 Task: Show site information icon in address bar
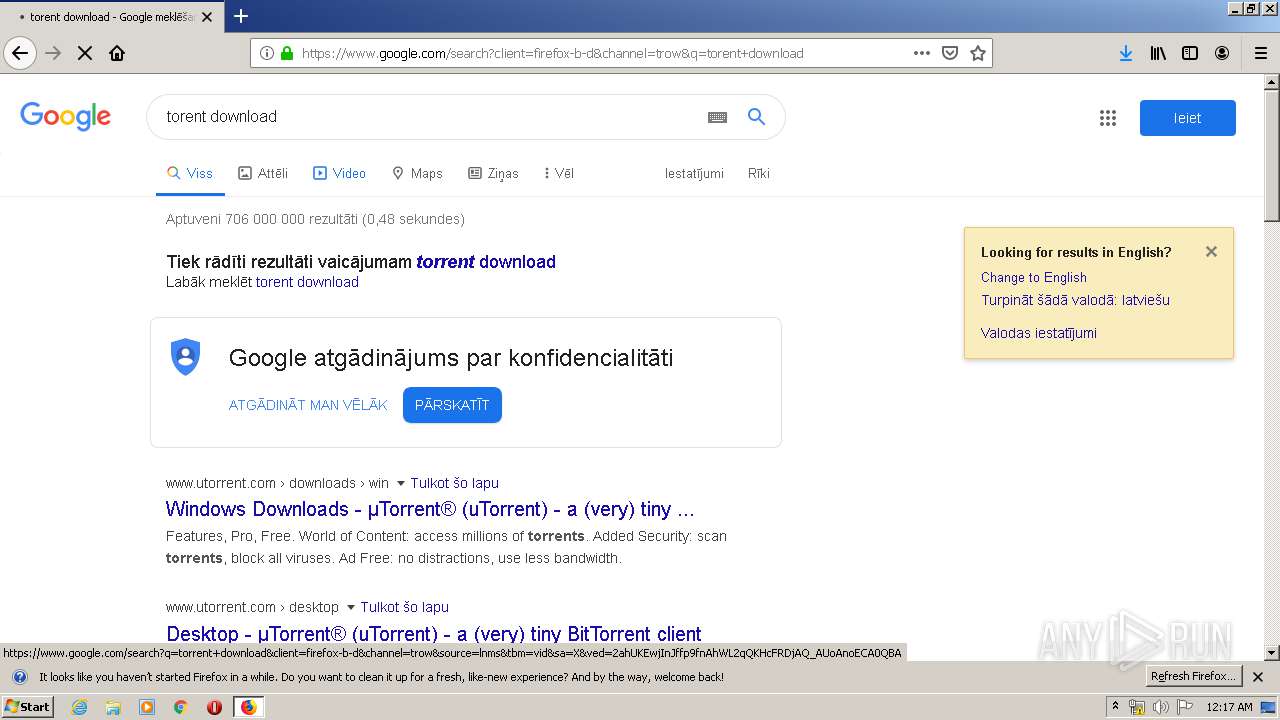267,53
